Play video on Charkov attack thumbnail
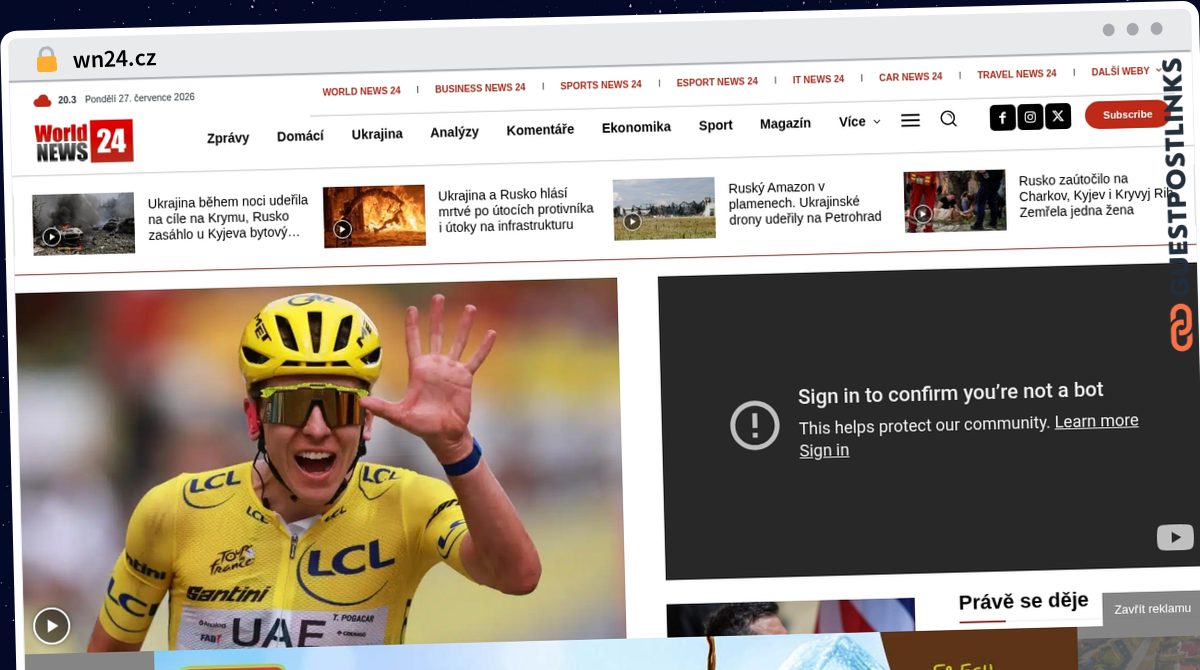This screenshot has width=1200, height=670. 923,214
